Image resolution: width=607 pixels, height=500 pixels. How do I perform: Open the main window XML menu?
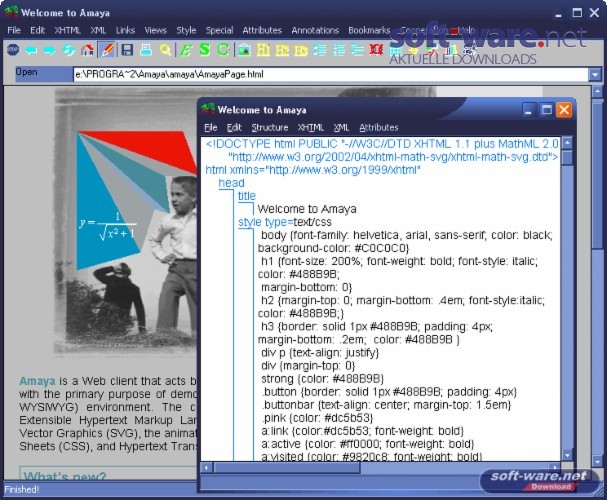tap(98, 30)
